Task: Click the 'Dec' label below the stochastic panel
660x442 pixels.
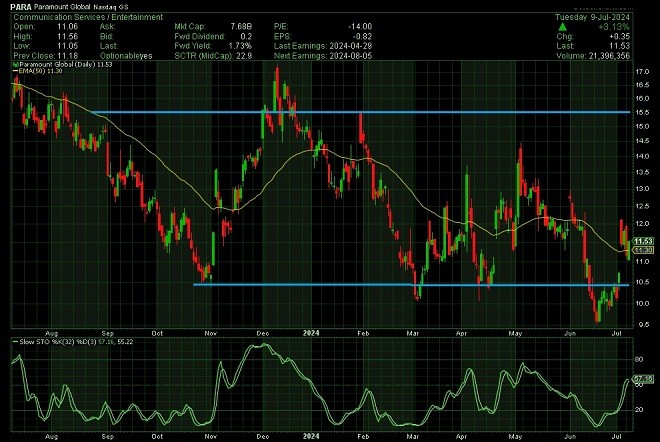Action: [x=263, y=437]
